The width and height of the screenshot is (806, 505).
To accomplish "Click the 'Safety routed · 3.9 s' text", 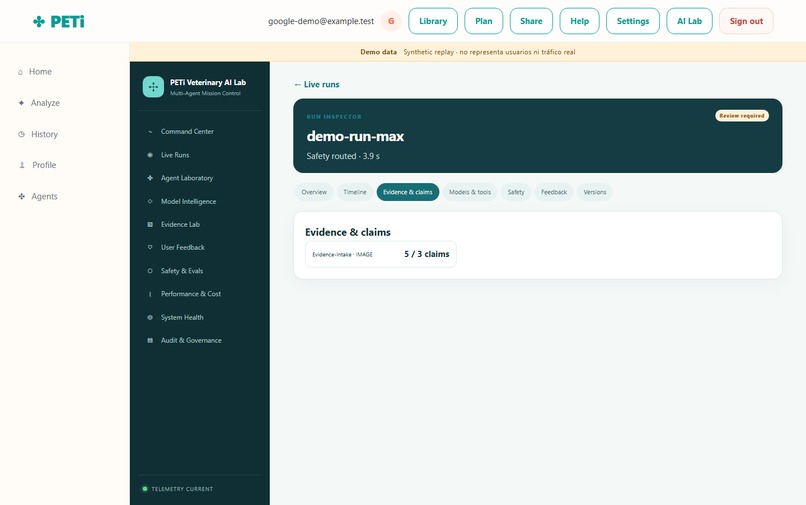I will click(343, 156).
